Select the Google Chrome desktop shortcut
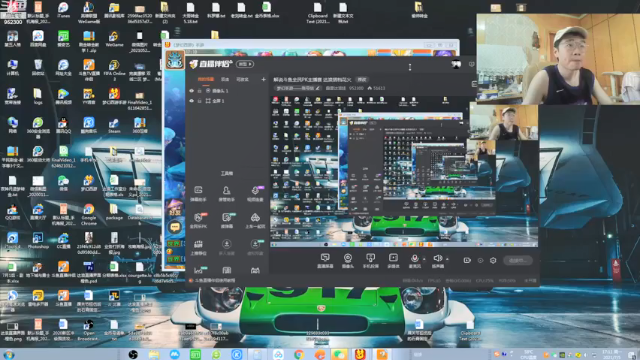640x360 pixels. coord(89,214)
